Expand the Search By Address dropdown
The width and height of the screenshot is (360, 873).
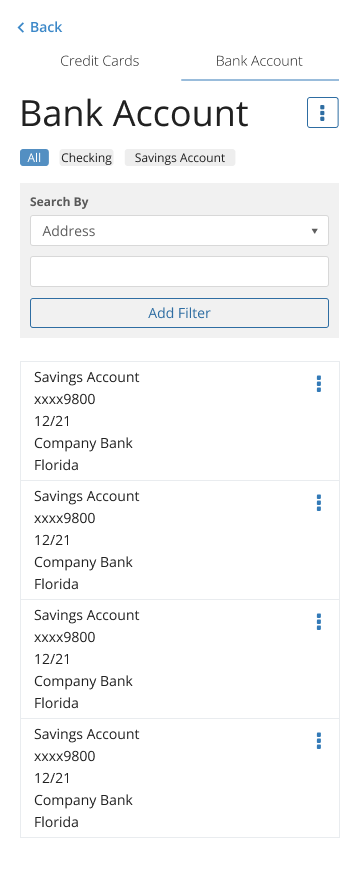179,230
